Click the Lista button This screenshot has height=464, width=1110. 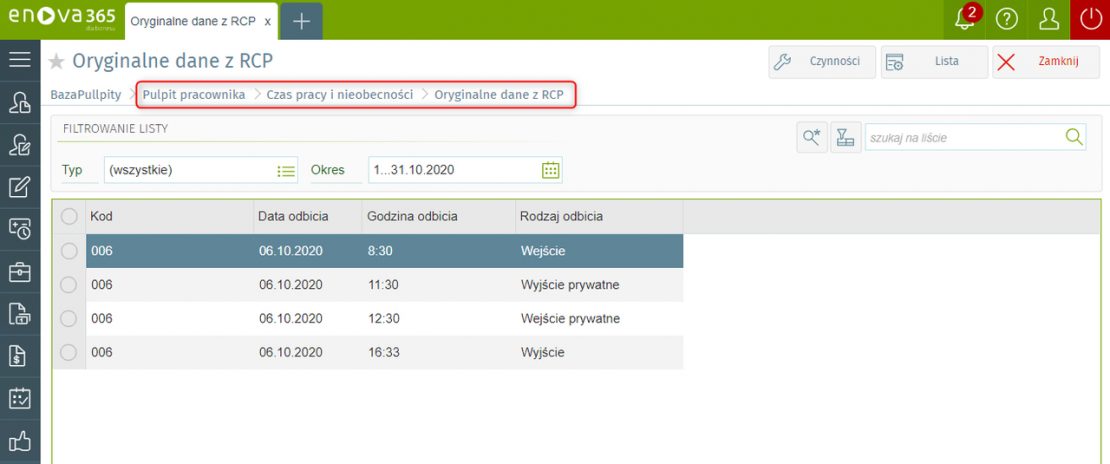(x=933, y=62)
